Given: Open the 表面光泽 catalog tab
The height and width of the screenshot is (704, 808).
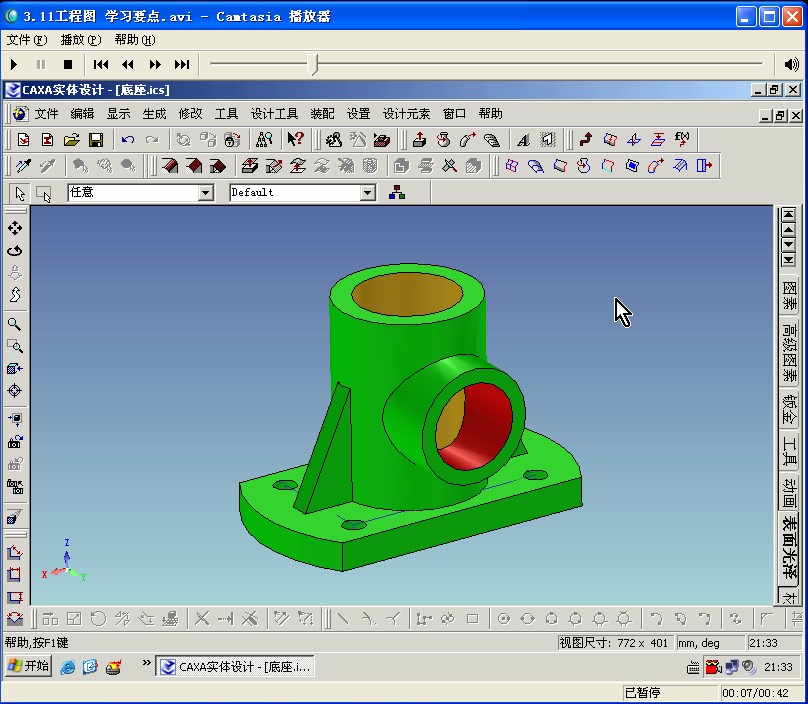Looking at the screenshot, I should (789, 547).
